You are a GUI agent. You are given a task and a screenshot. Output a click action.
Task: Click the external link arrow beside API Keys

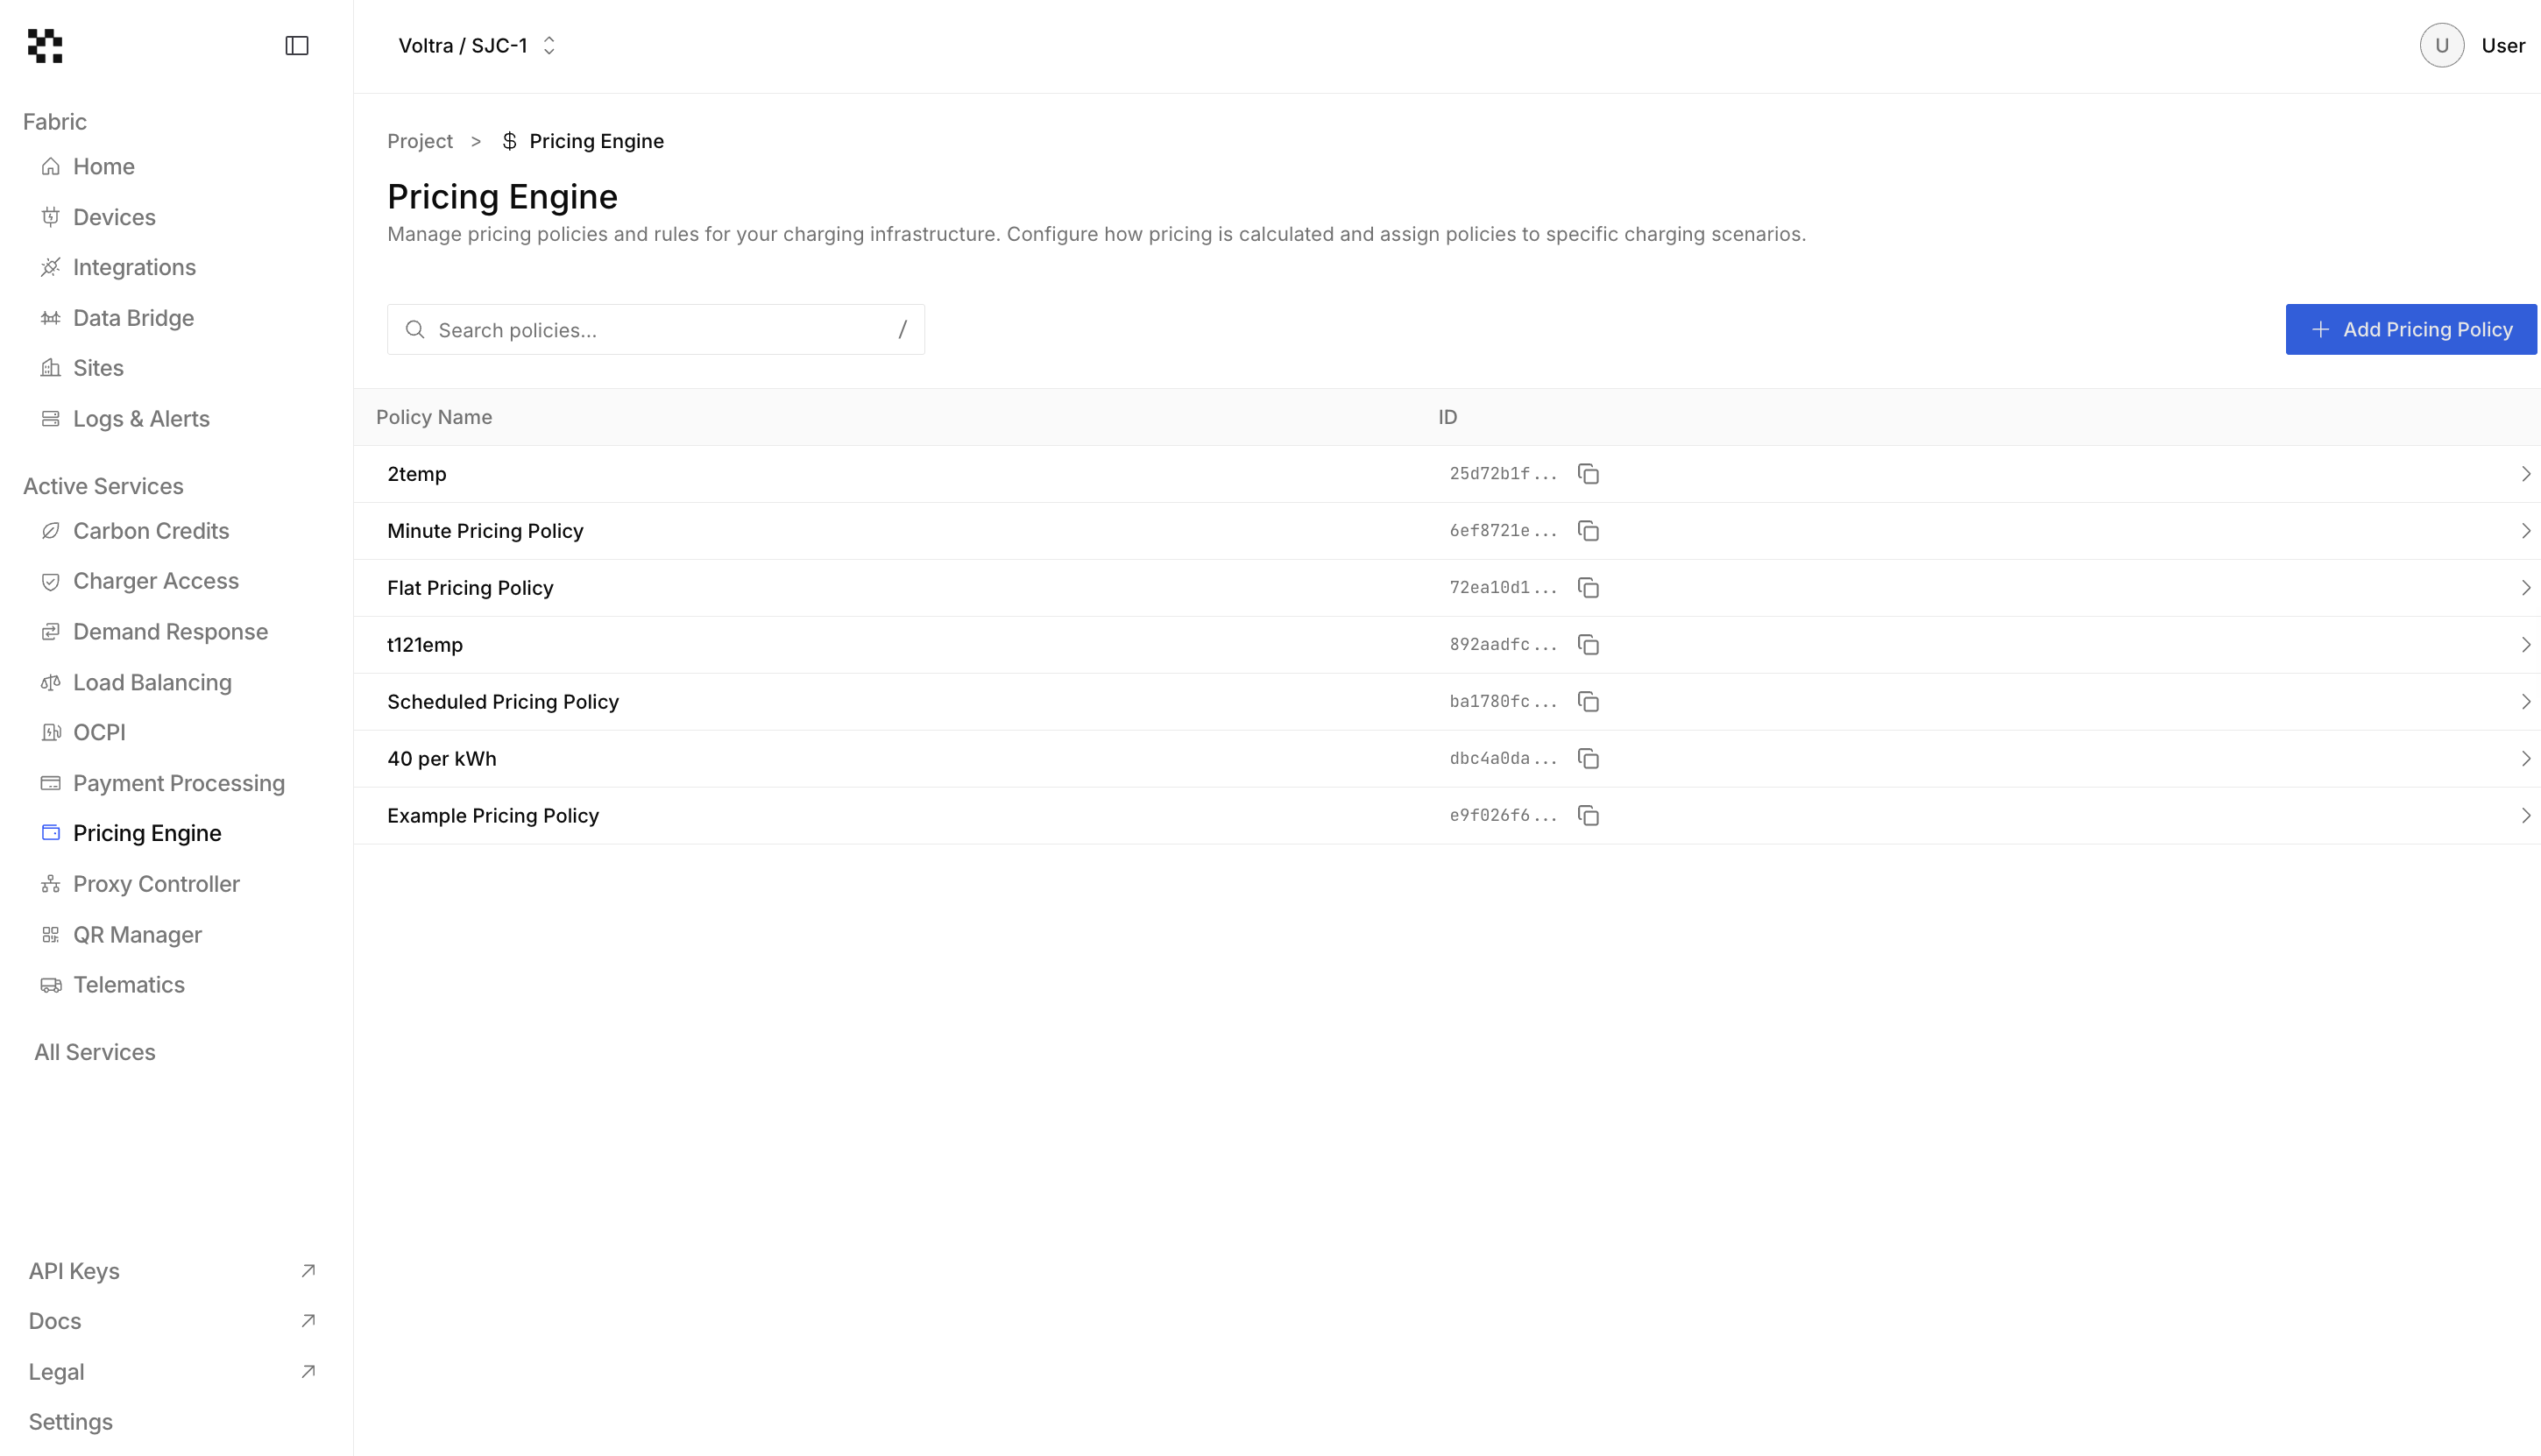coord(308,1271)
